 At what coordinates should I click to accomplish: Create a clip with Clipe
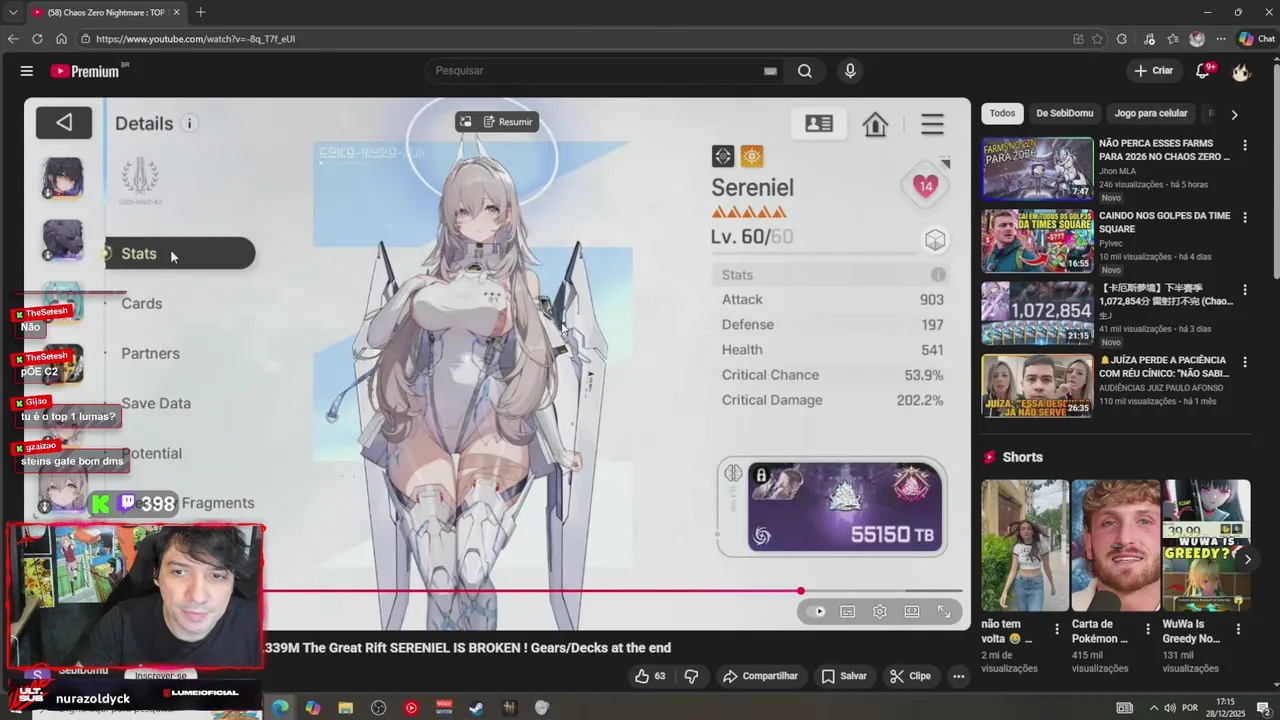910,676
